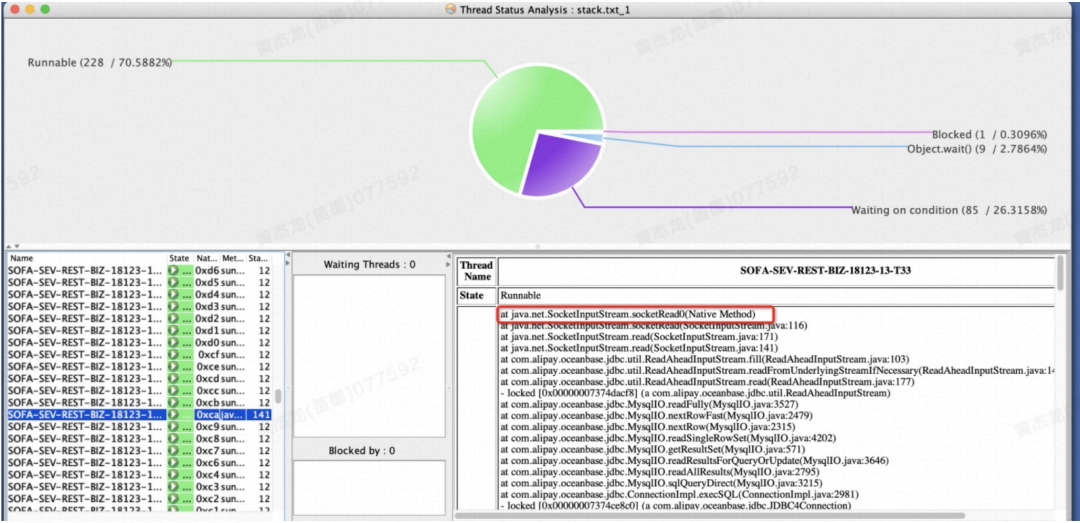Click the runnable state icon for thread 0xd6
The image size is (1080, 523).
(174, 270)
